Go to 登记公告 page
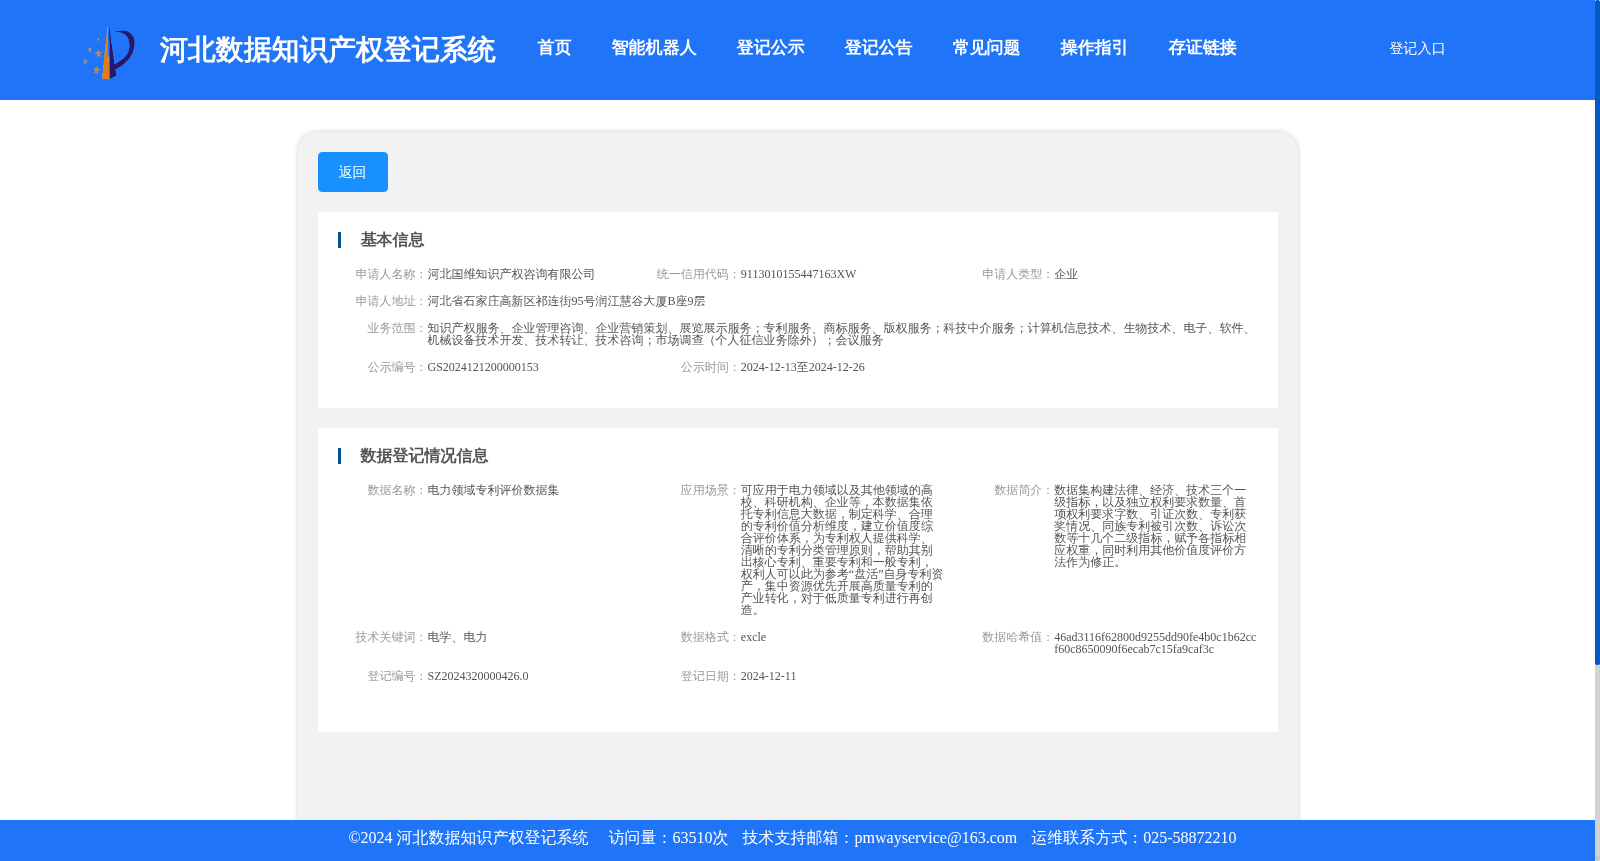Image resolution: width=1600 pixels, height=861 pixels. coord(878,48)
